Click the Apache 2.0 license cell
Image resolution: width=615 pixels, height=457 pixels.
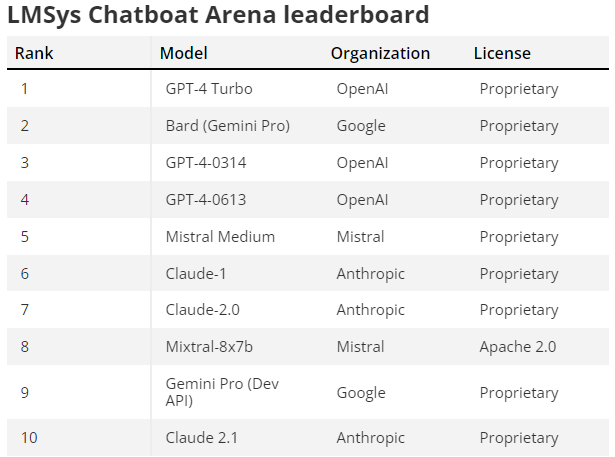[x=518, y=347]
